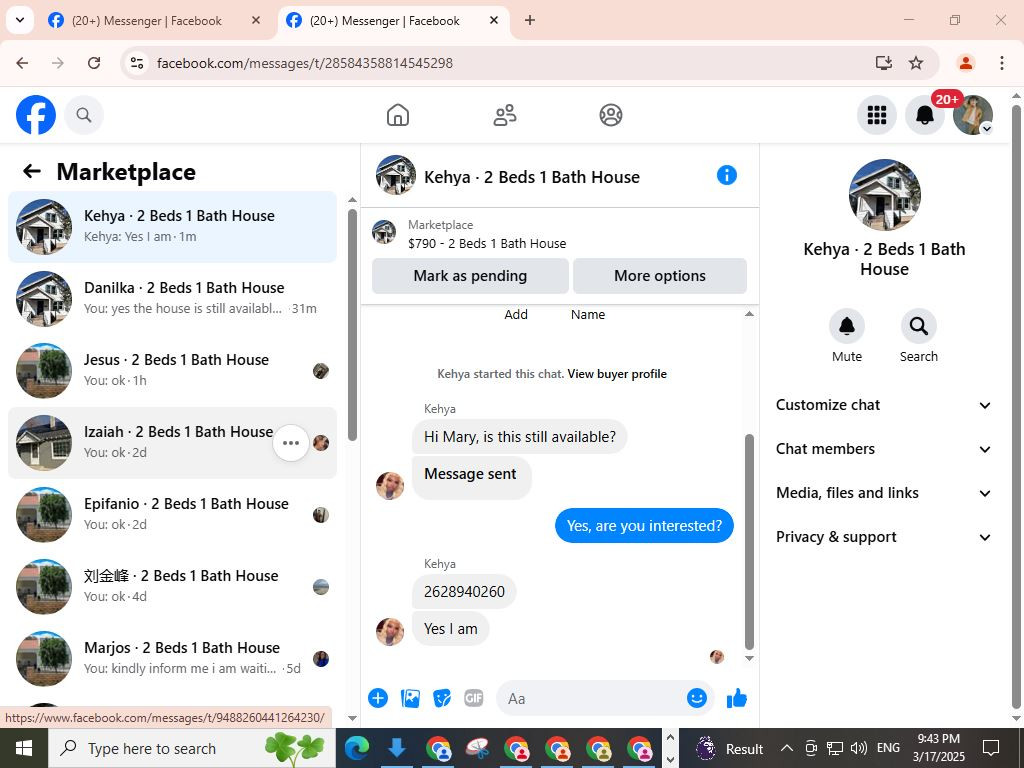
Task: Click the Aa message input field
Action: (x=591, y=698)
